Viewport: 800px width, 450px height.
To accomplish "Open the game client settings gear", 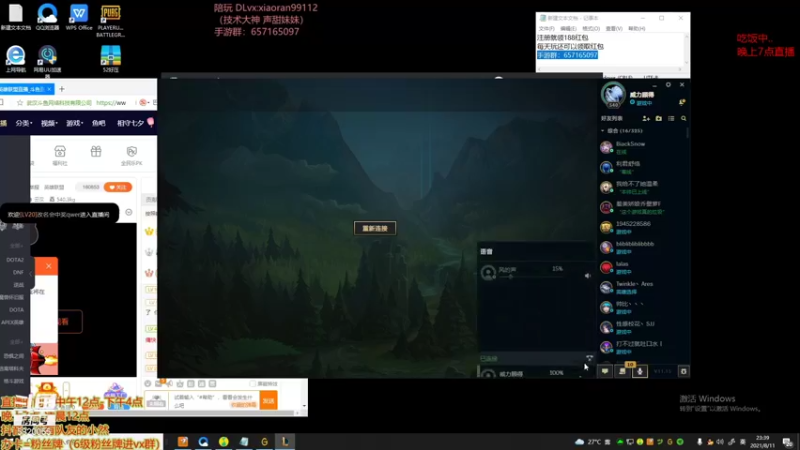I will 668,85.
